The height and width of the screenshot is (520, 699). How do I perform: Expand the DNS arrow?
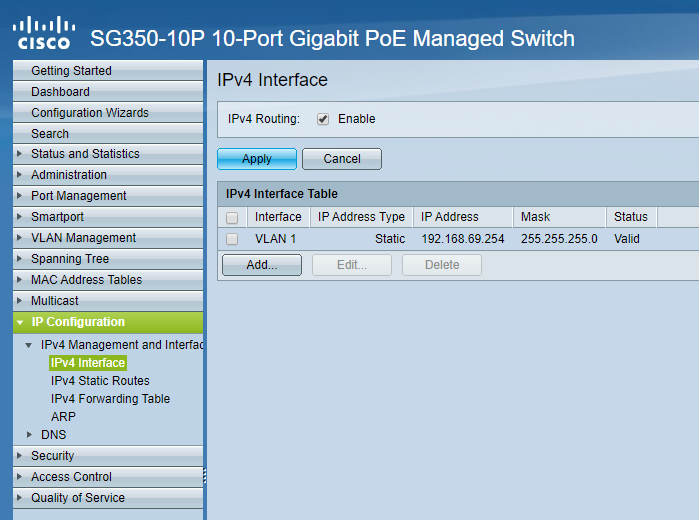[x=29, y=434]
